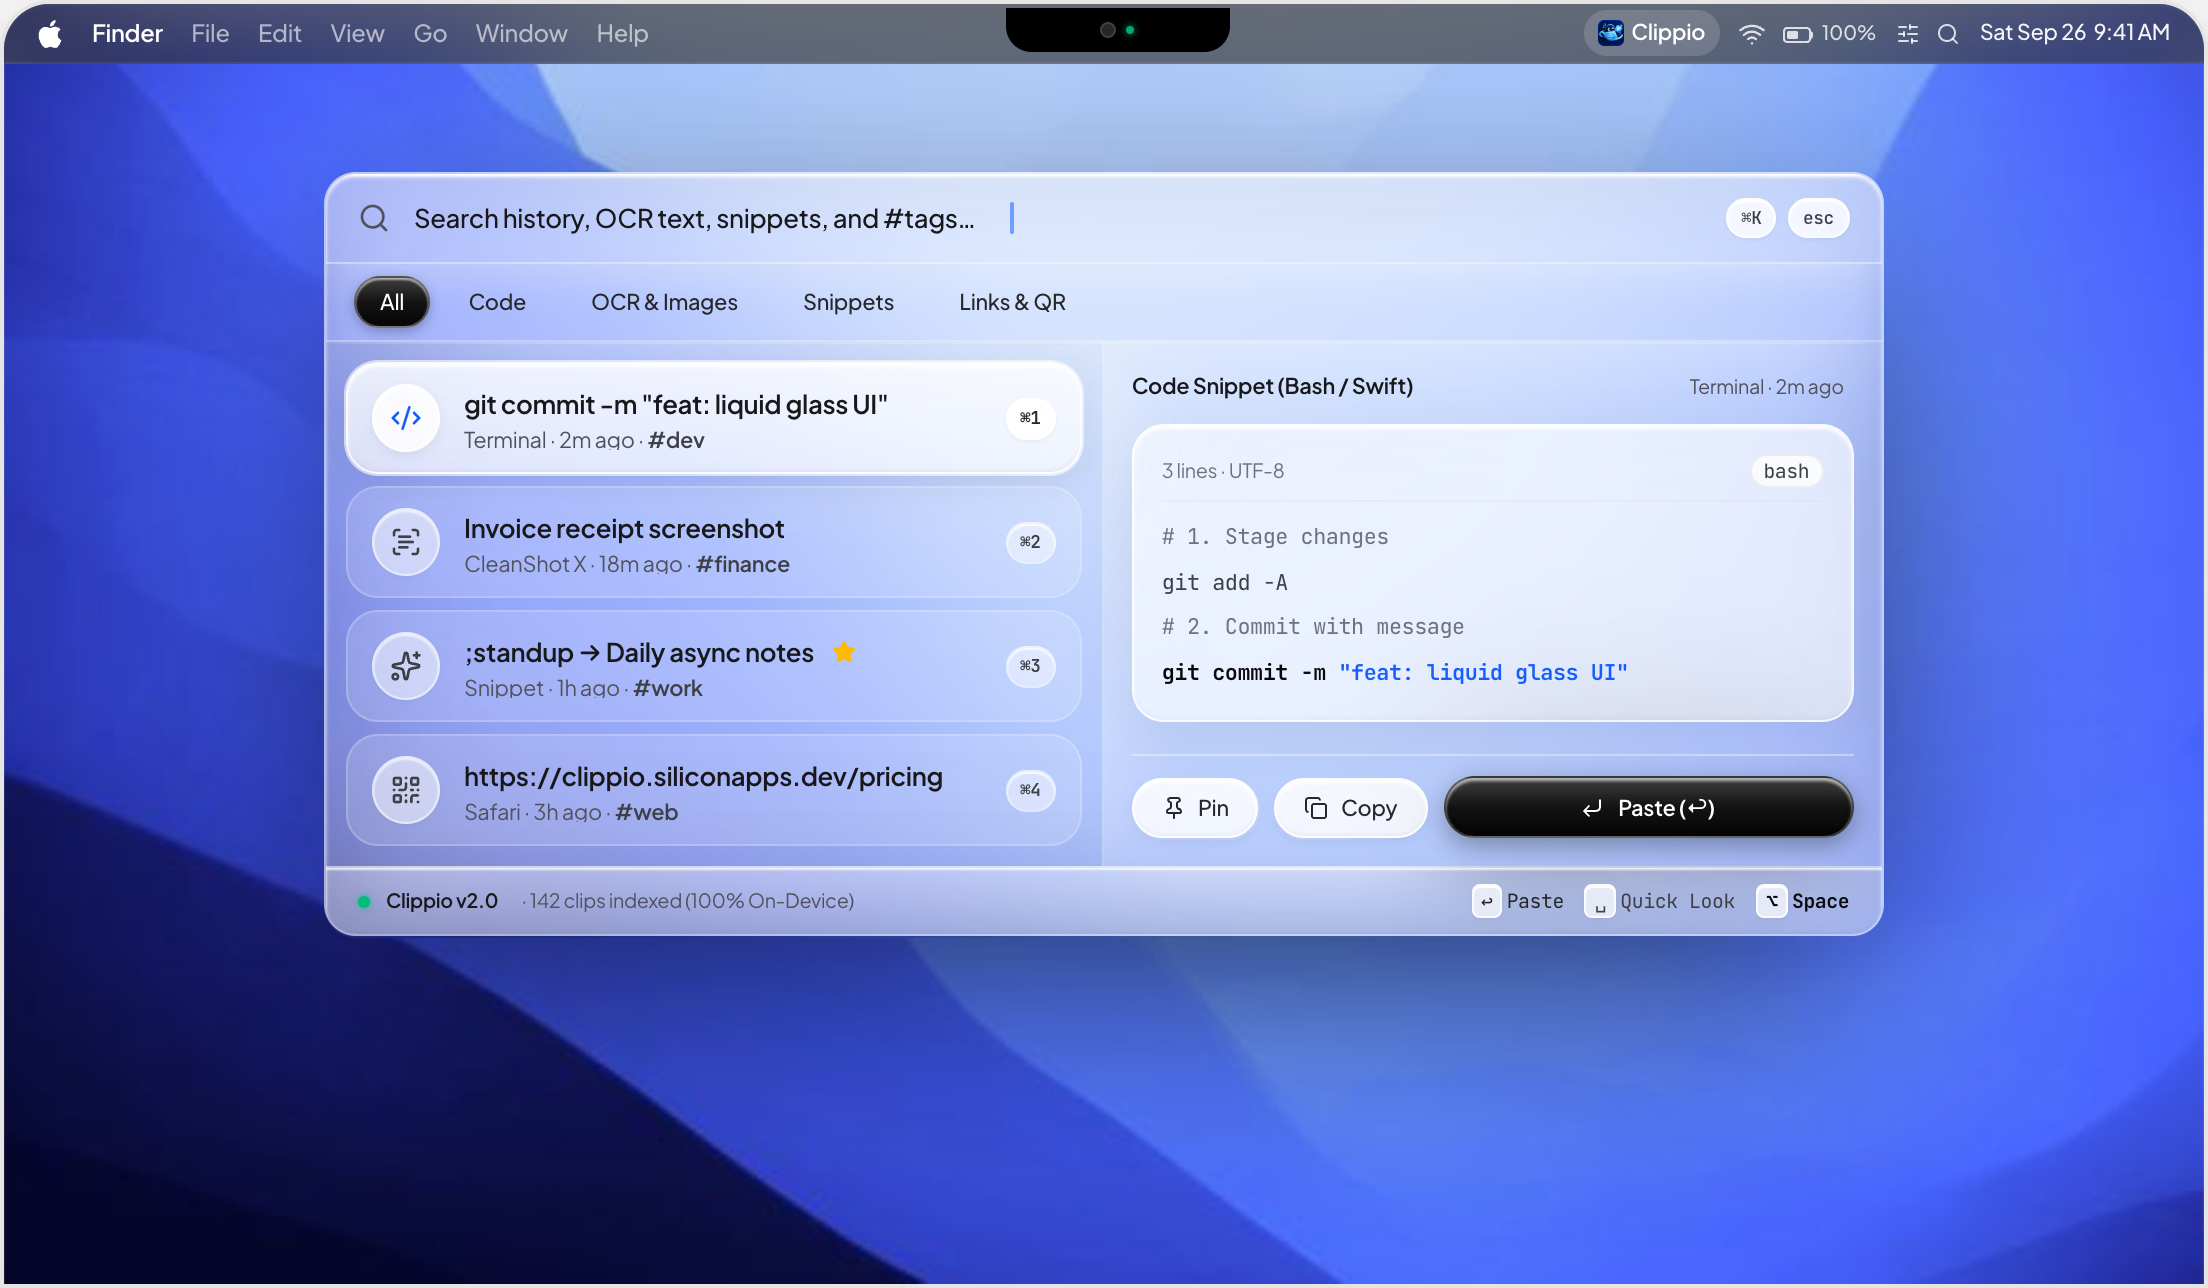2208x1288 pixels.
Task: Switch to the Code tab
Action: (x=497, y=302)
